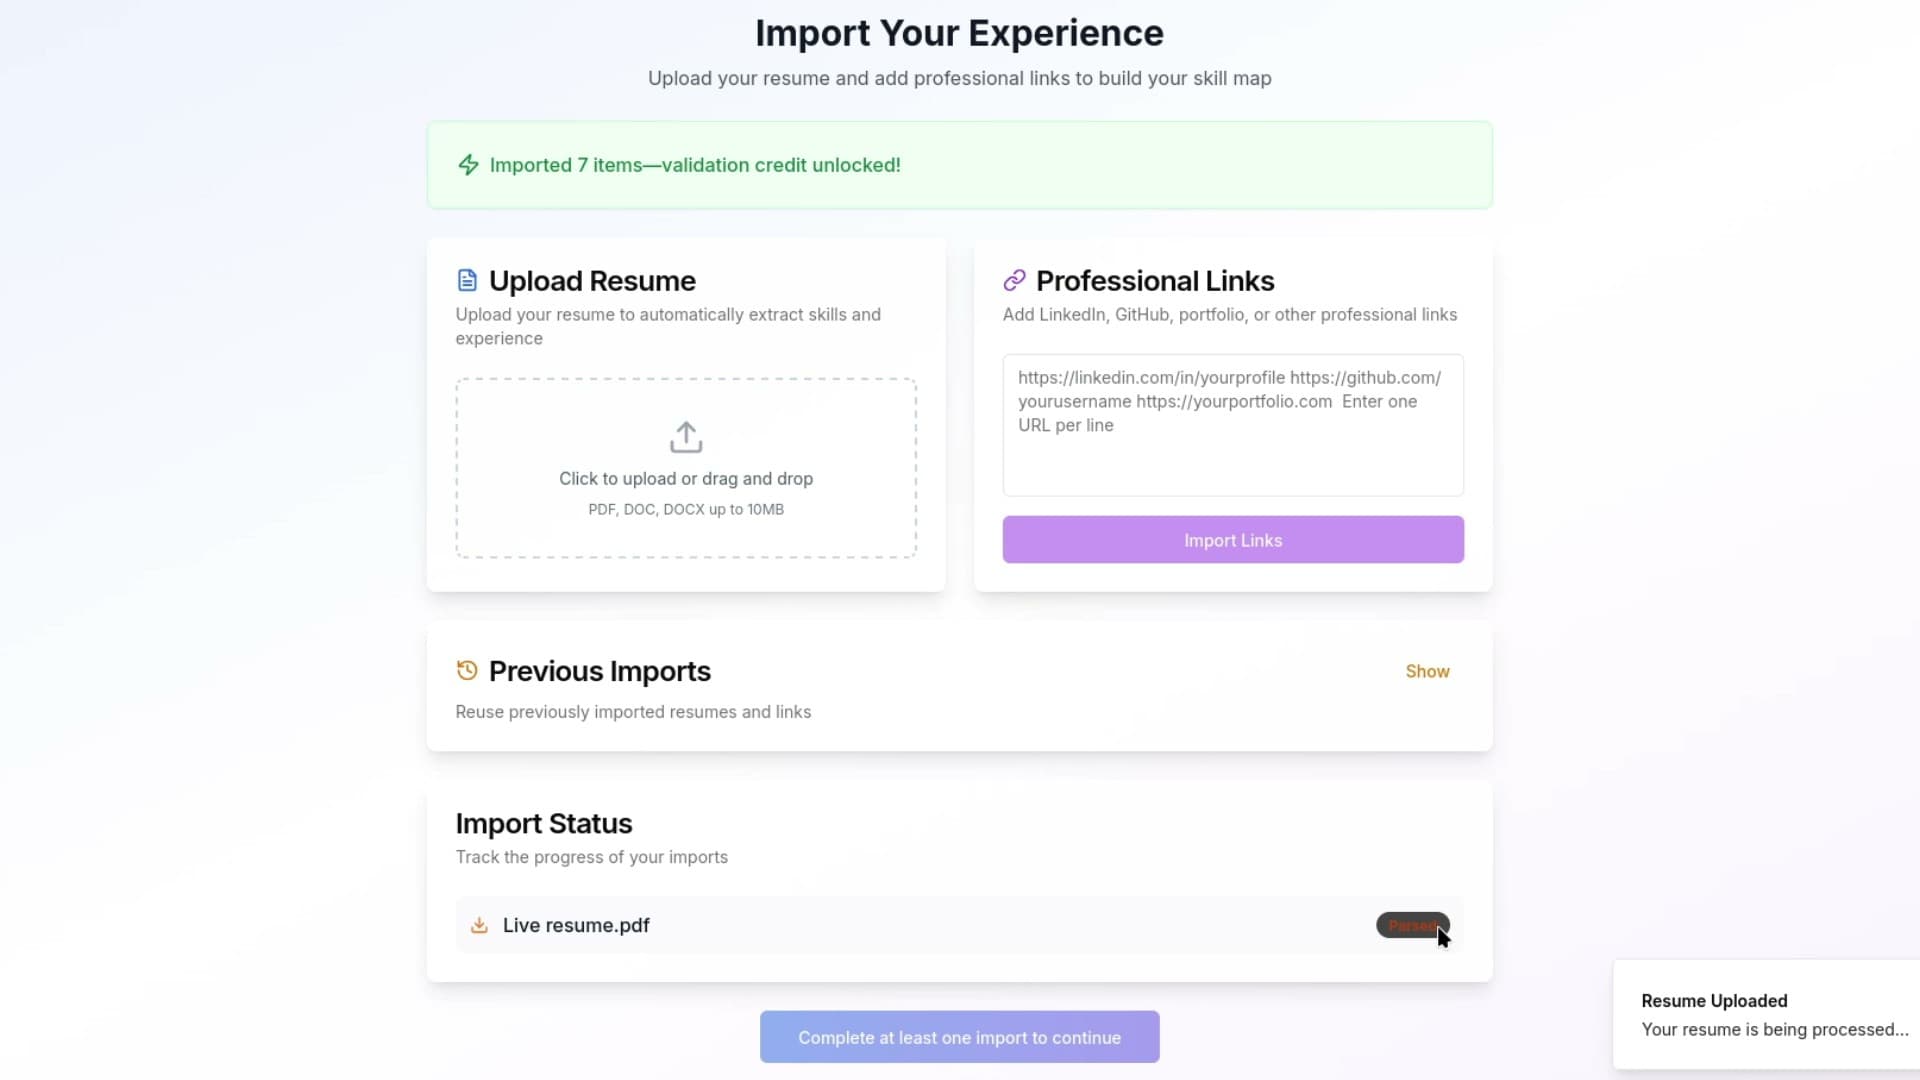Click the Previous Imports heading
1920x1080 pixels.
click(x=600, y=672)
